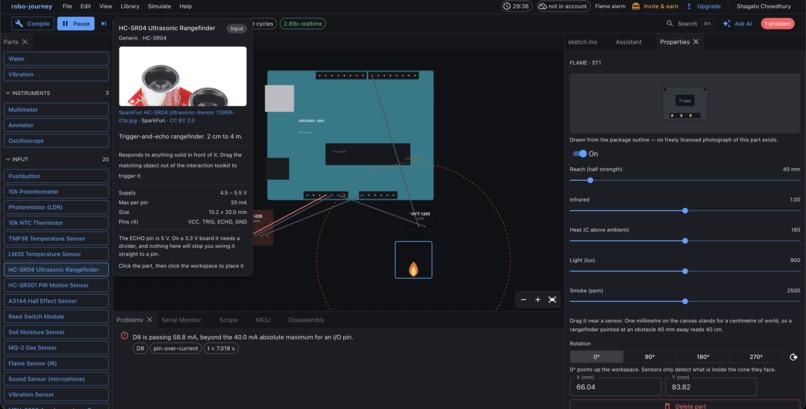The height and width of the screenshot is (409, 806).
Task: Select the Pushbutton part
Action: tap(57, 176)
